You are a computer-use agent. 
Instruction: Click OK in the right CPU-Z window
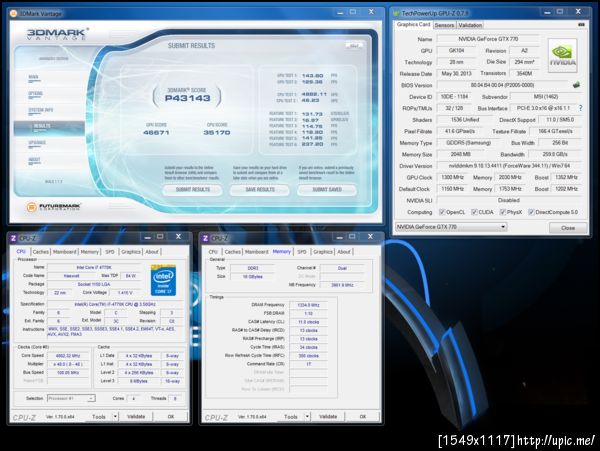[x=363, y=416]
